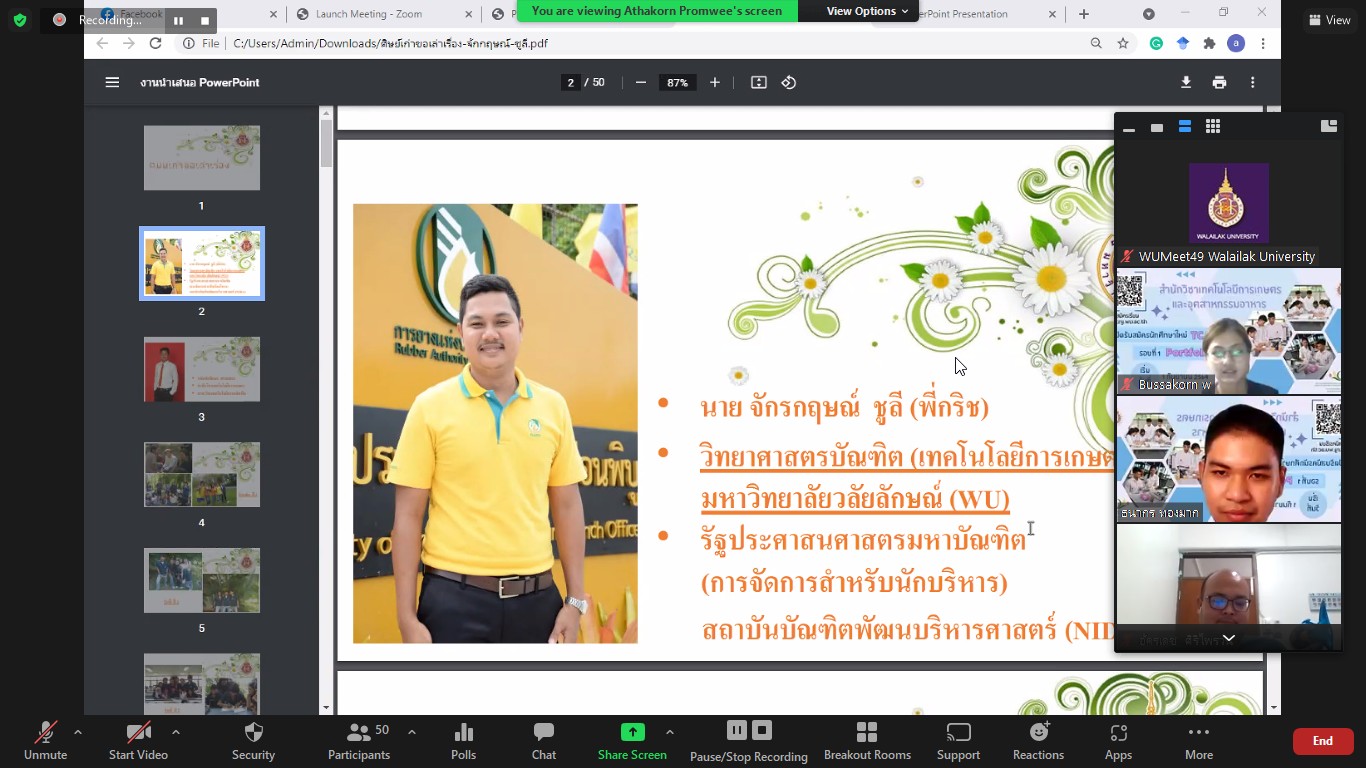Rotate the PDF page counterclockwise

tap(789, 83)
